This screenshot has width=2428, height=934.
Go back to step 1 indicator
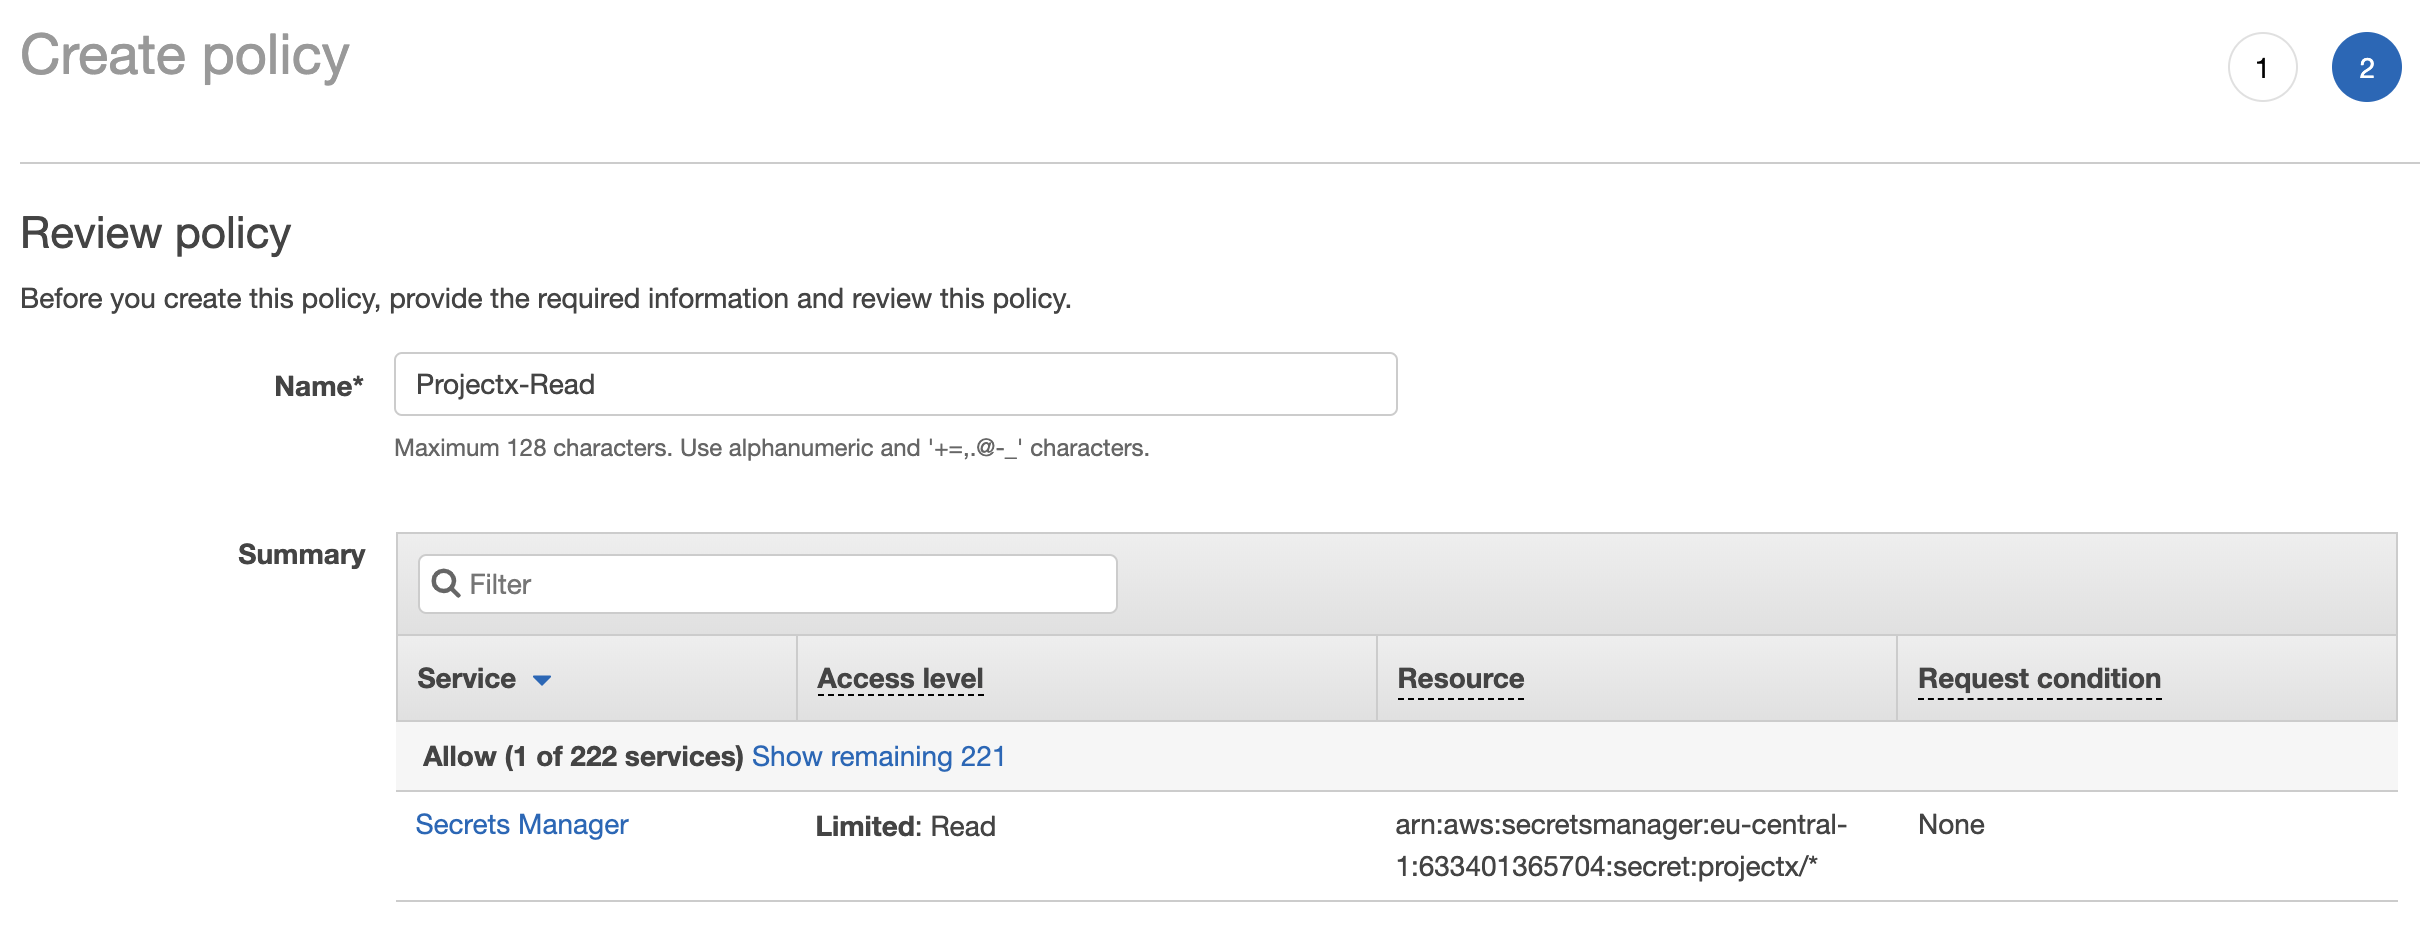click(2262, 67)
